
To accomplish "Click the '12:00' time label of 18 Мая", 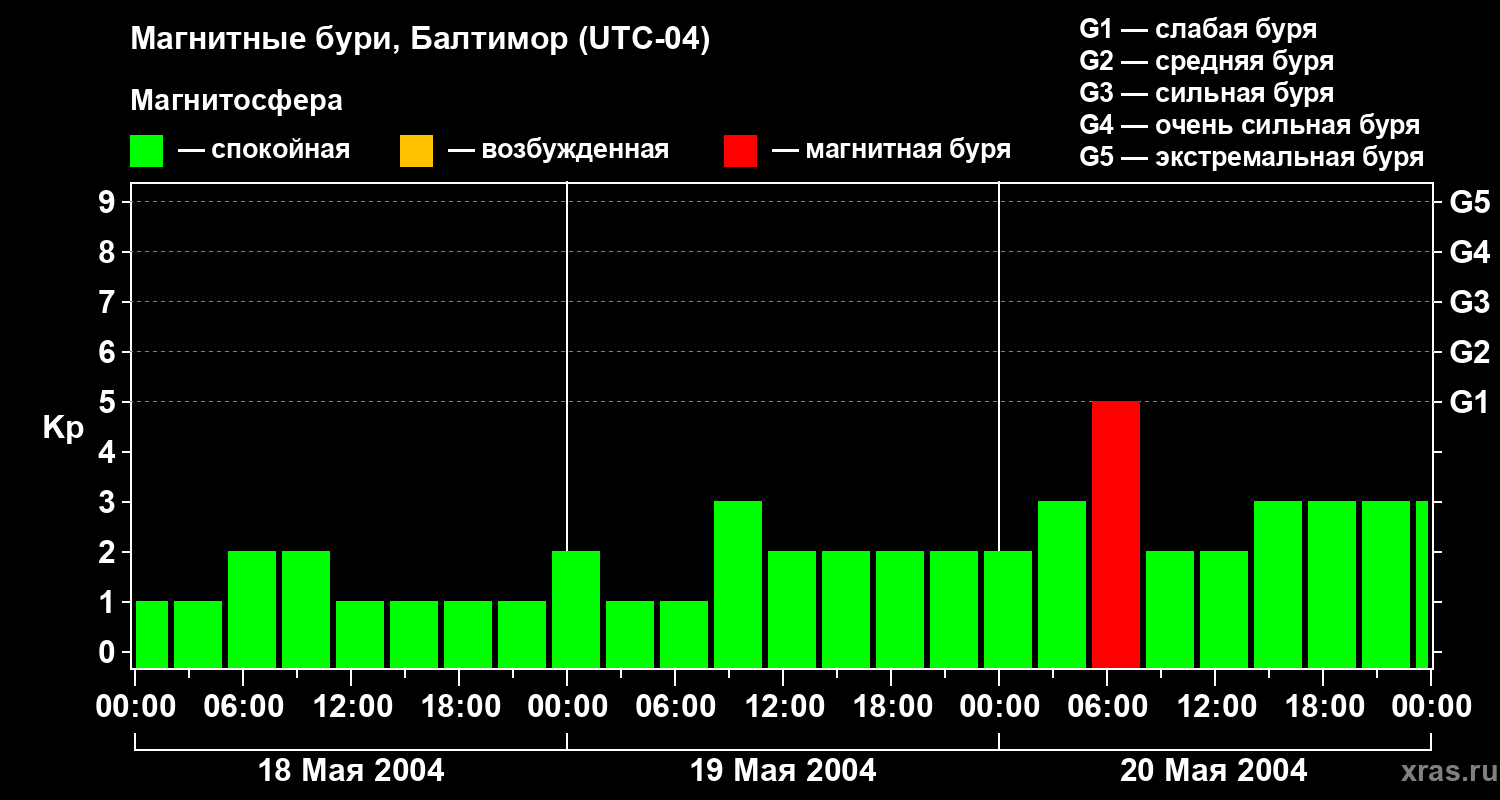I will [x=351, y=707].
